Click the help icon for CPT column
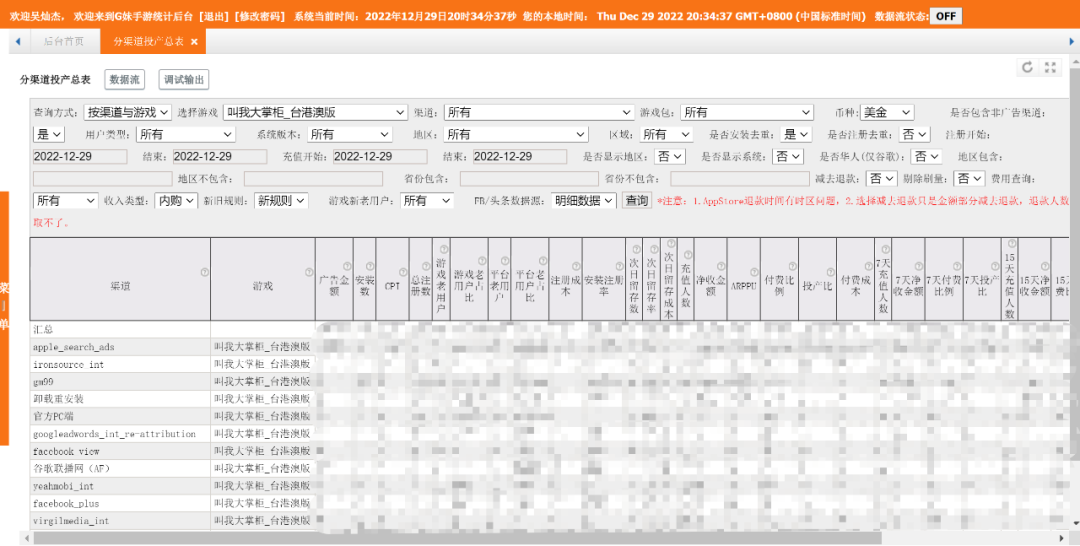The width and height of the screenshot is (1080, 546). coord(403,273)
